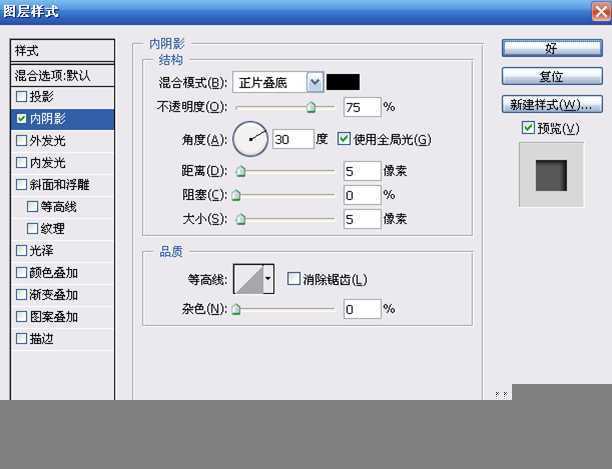Viewport: 612px width, 469px height.
Task: Enable the 斜面和浮雕 bevel checkbox
Action: tap(21, 185)
